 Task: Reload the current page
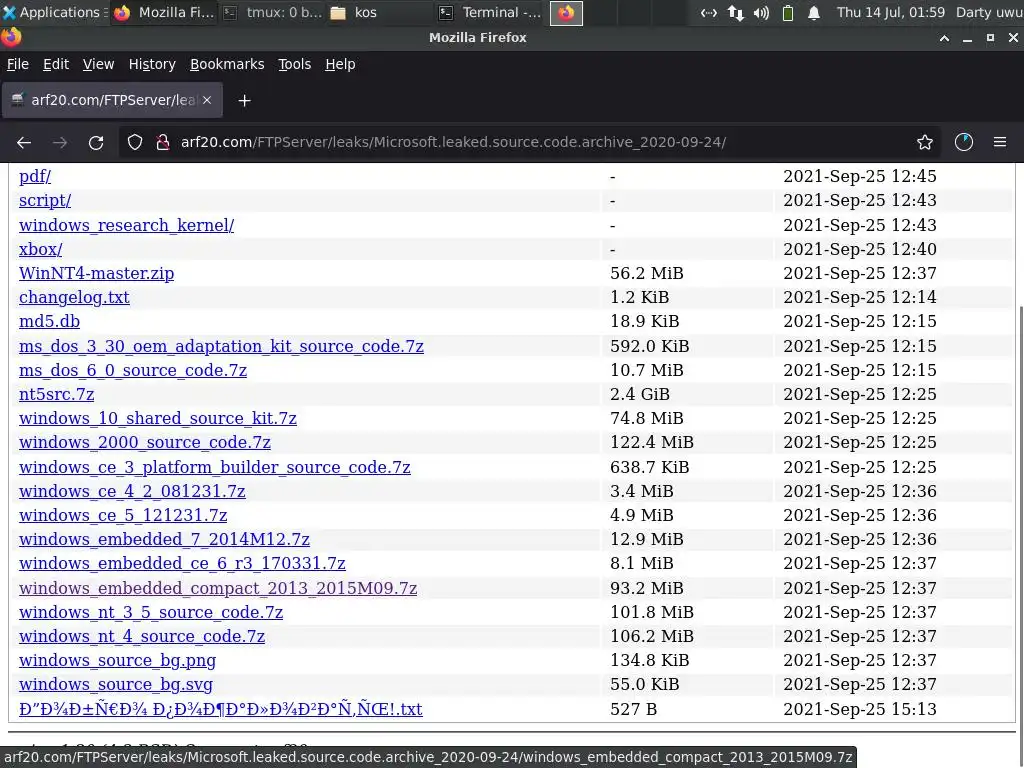click(x=96, y=142)
